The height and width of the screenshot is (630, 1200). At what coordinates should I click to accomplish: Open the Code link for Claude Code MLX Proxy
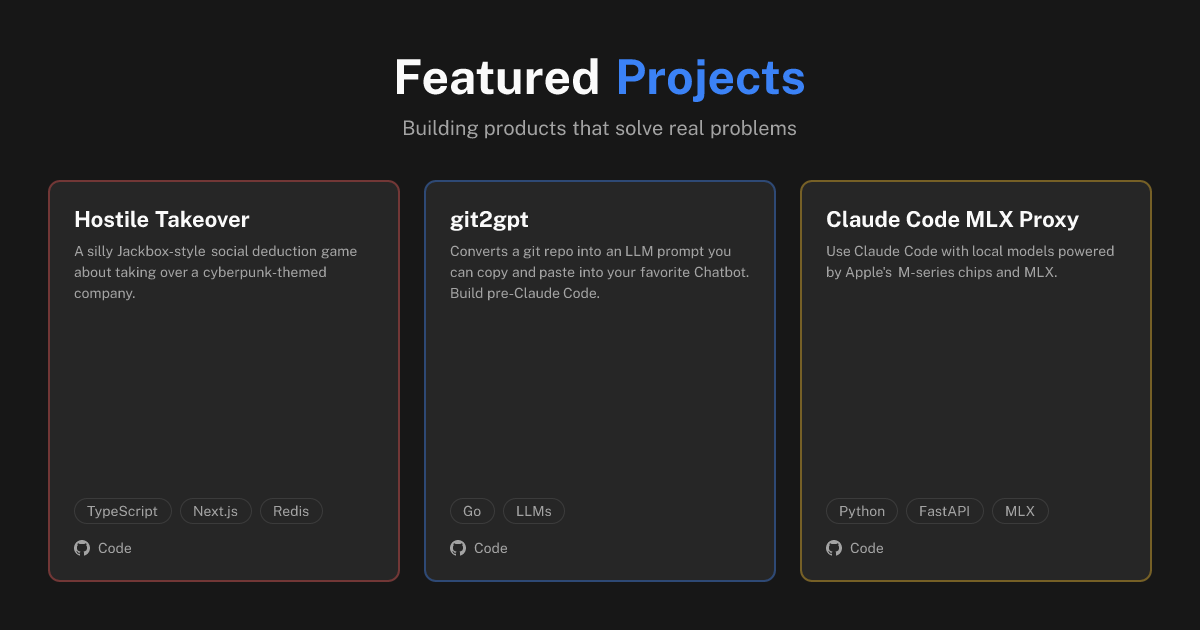866,548
